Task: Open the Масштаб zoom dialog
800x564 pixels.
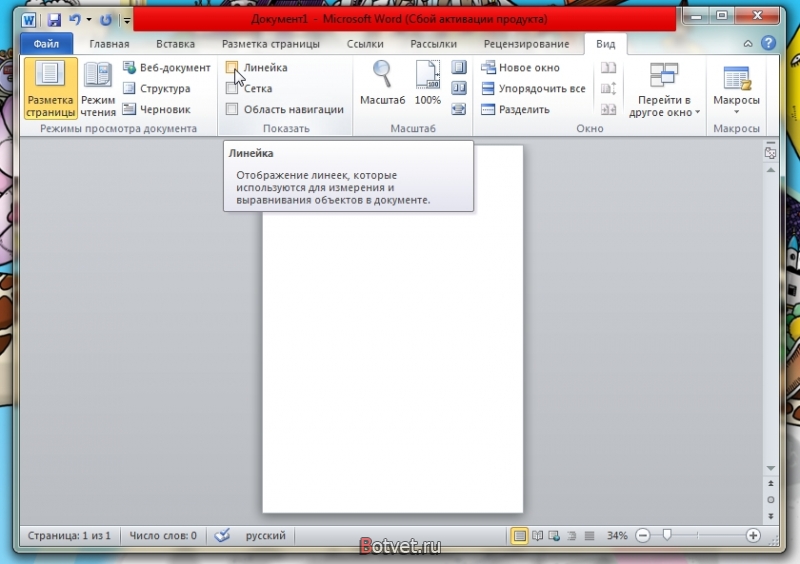Action: click(383, 83)
